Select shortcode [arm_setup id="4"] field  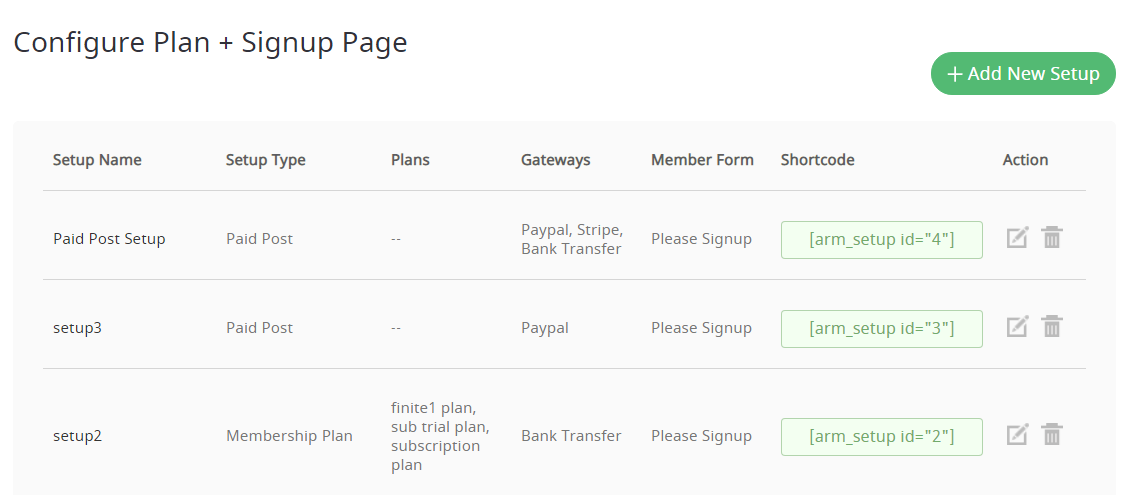coord(881,240)
